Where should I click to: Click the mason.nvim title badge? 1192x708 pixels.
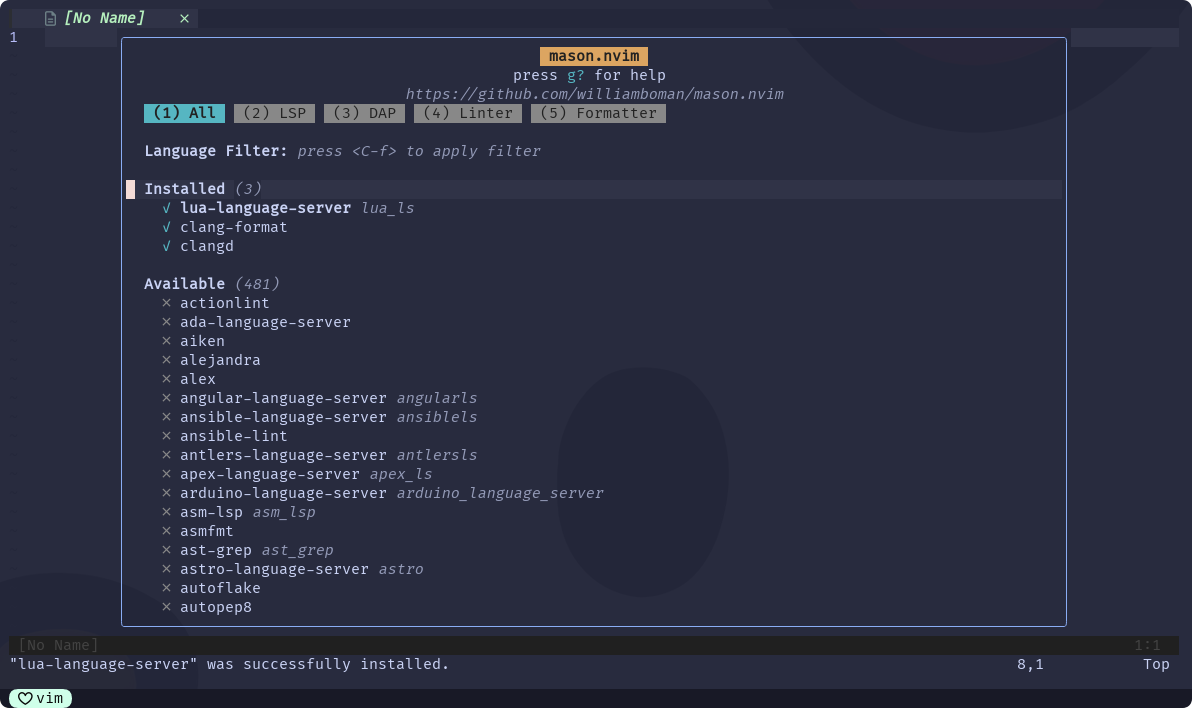594,56
